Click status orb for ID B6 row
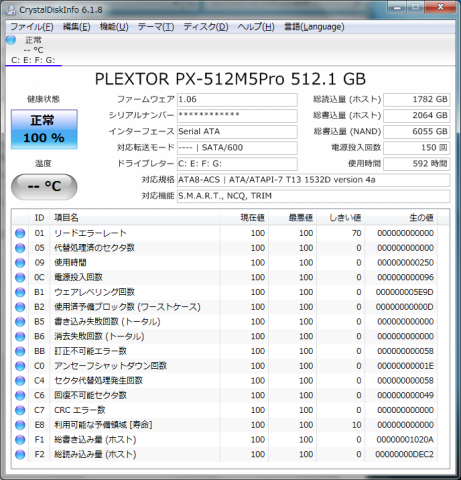 pos(20,336)
